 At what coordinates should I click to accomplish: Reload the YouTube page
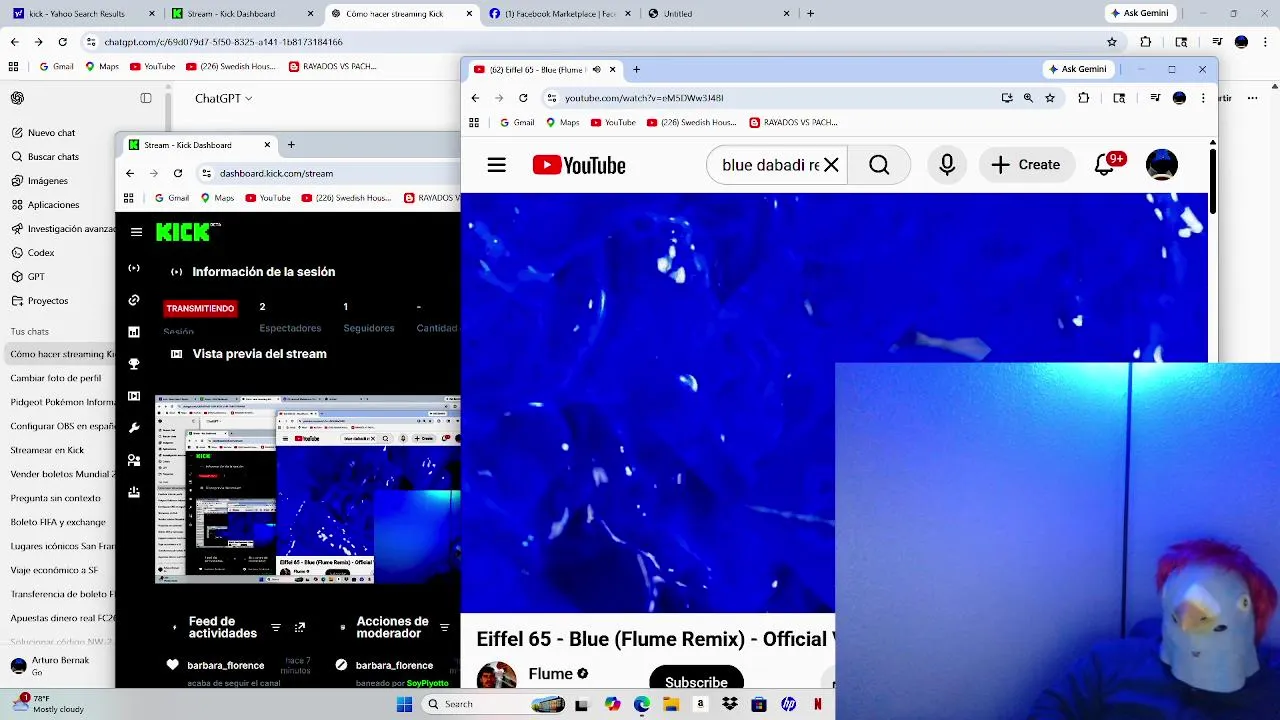tap(523, 98)
